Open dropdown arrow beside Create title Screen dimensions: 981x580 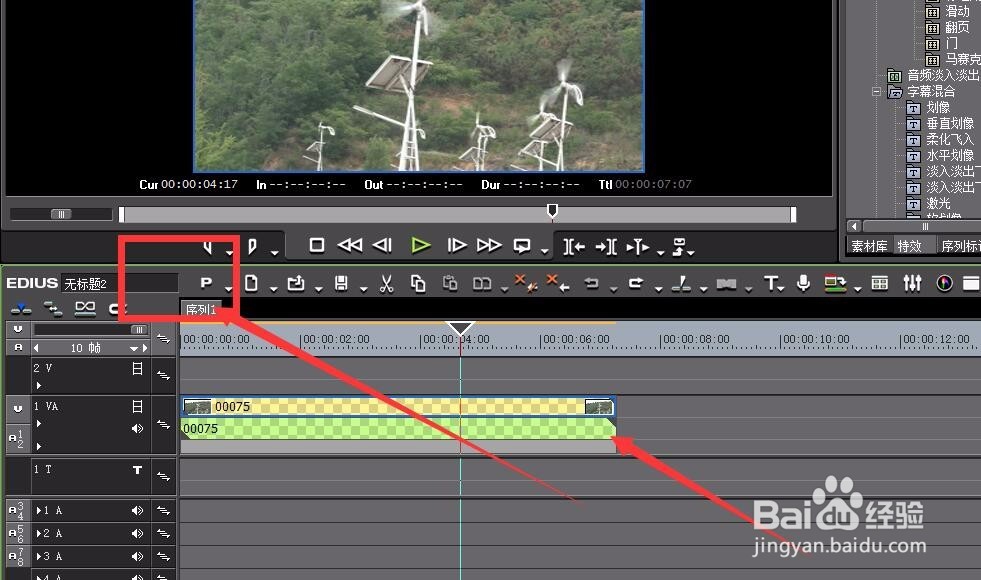click(782, 288)
